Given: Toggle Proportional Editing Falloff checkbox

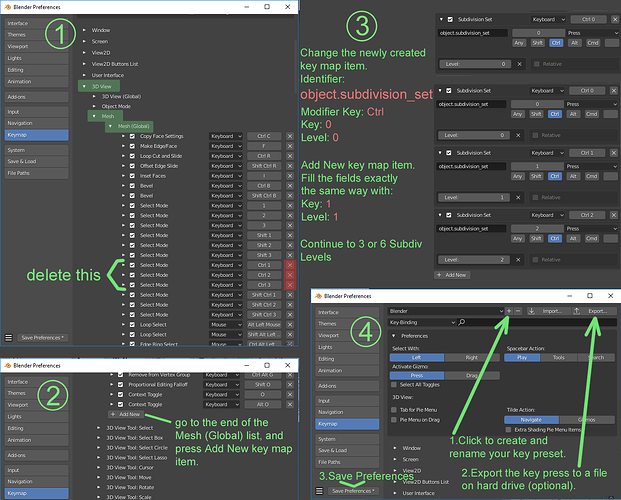Looking at the screenshot, I should (120, 384).
